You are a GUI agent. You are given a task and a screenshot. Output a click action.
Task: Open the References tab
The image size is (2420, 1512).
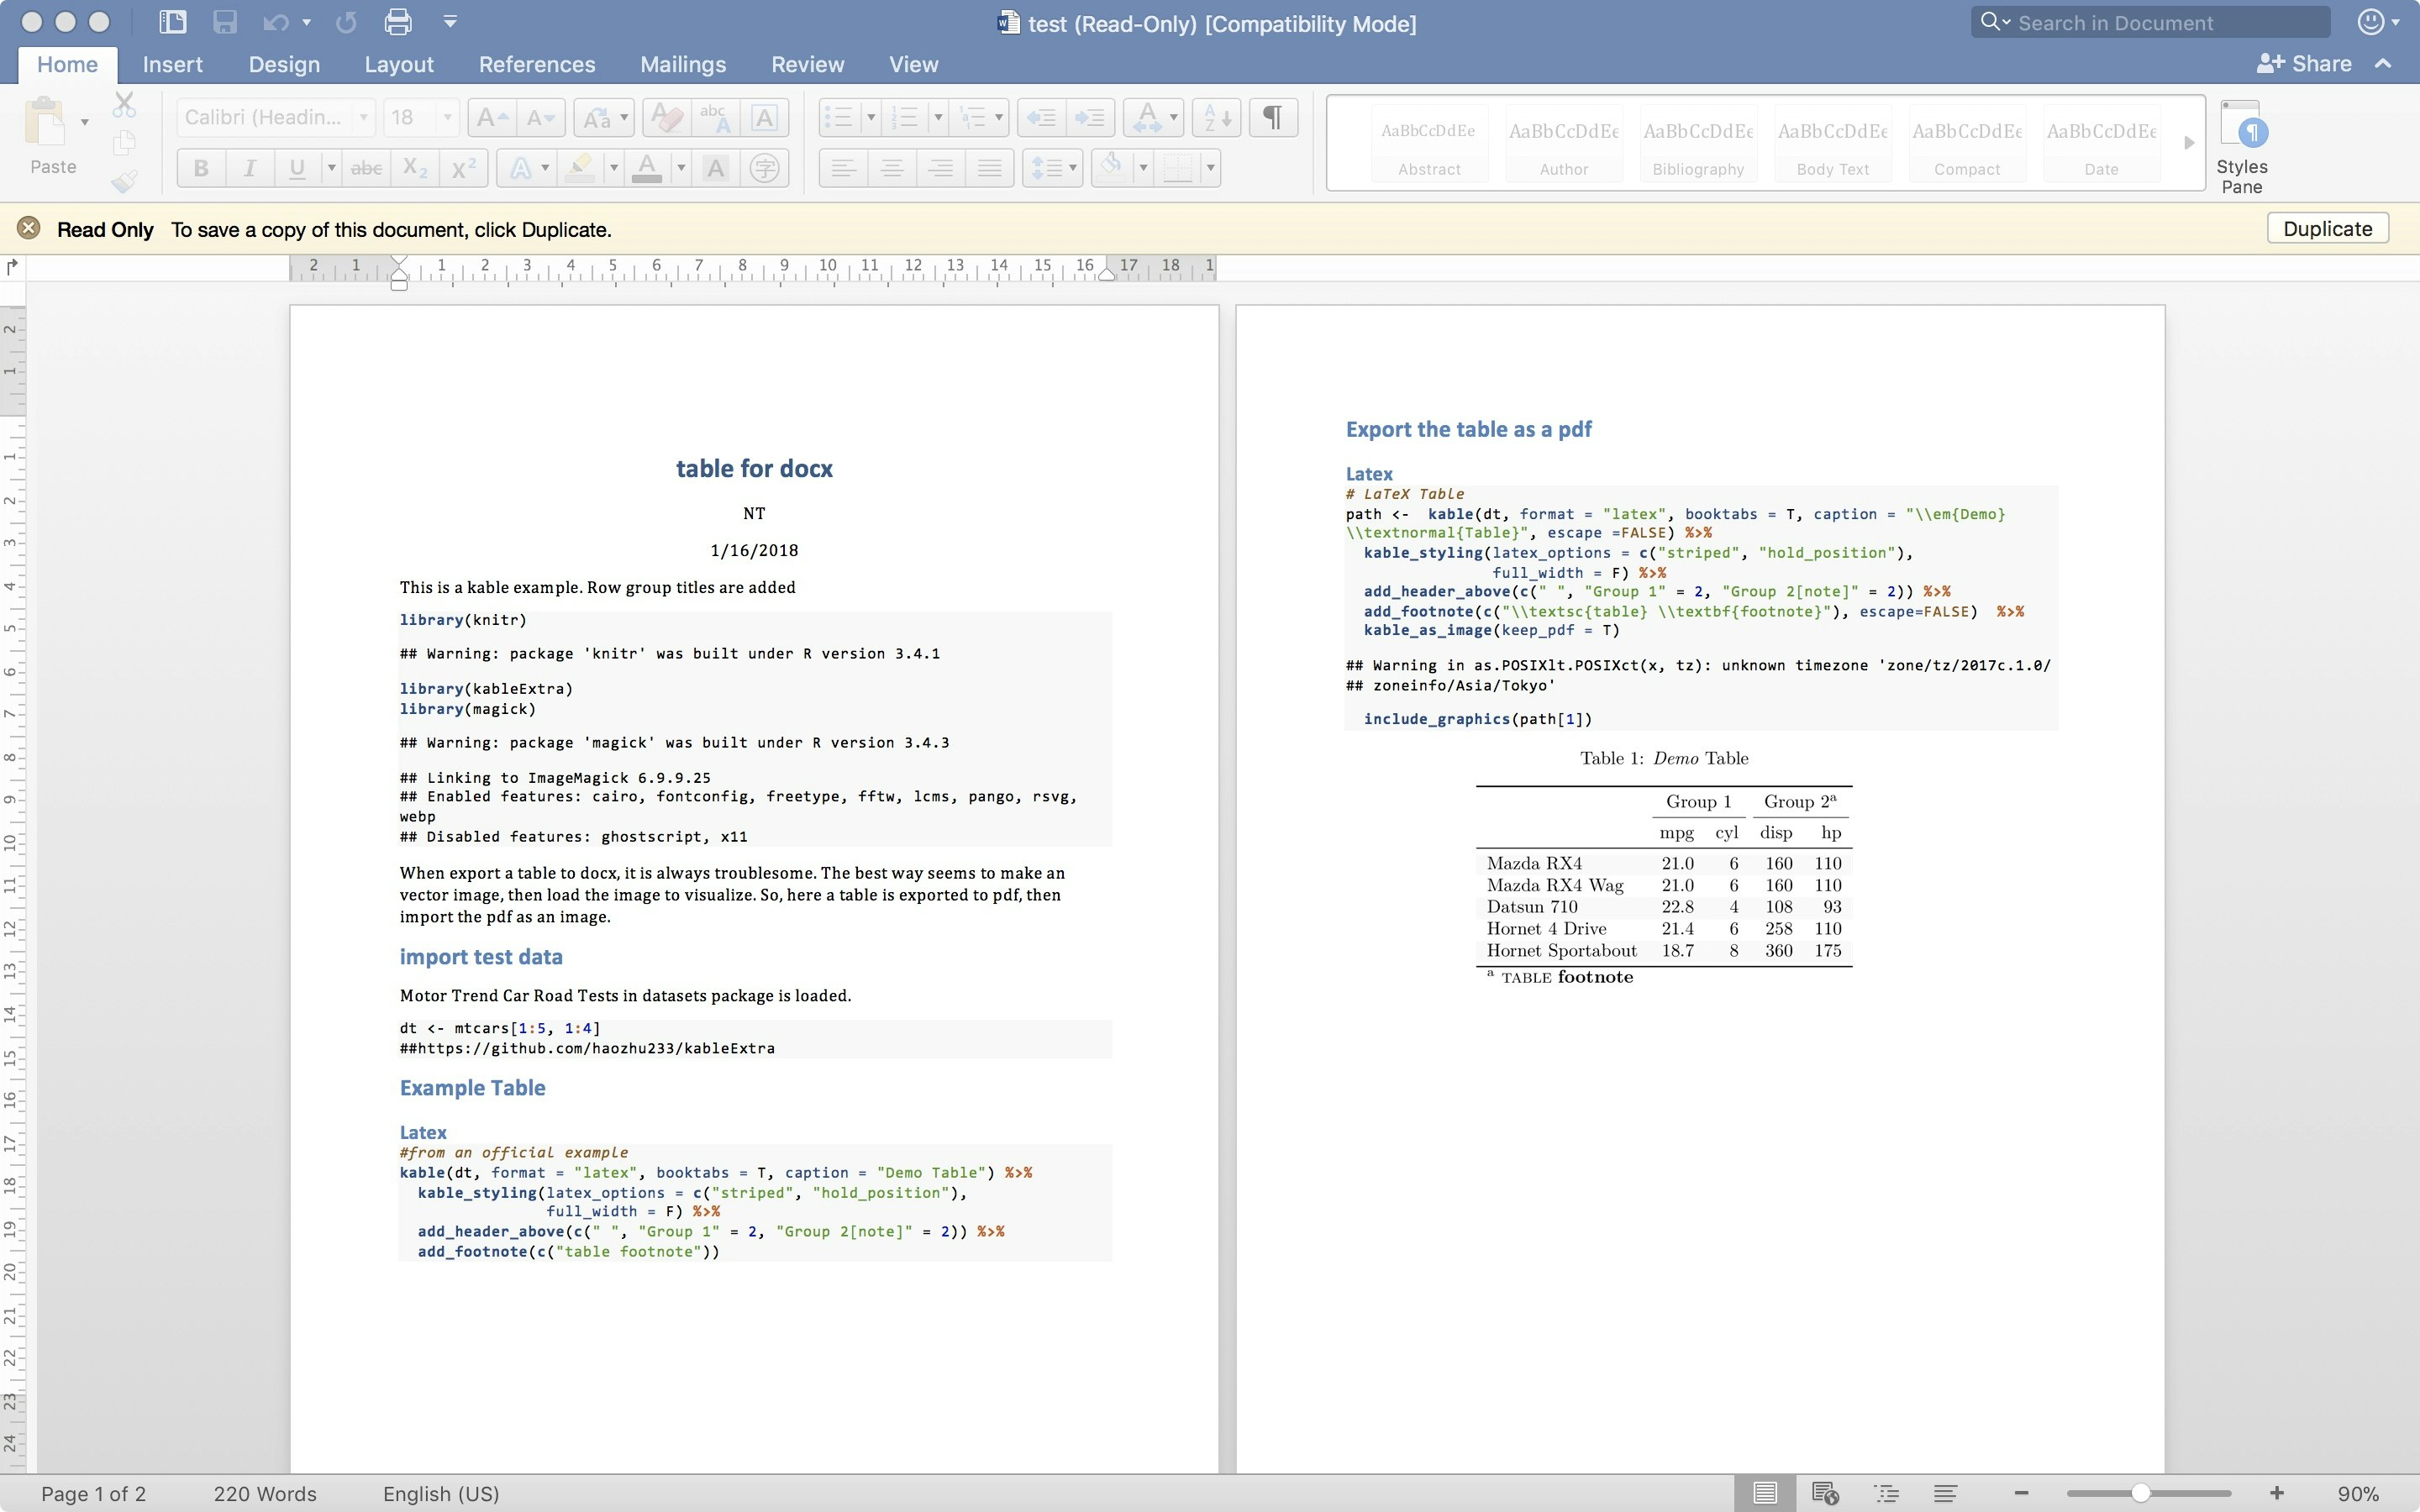pos(537,64)
